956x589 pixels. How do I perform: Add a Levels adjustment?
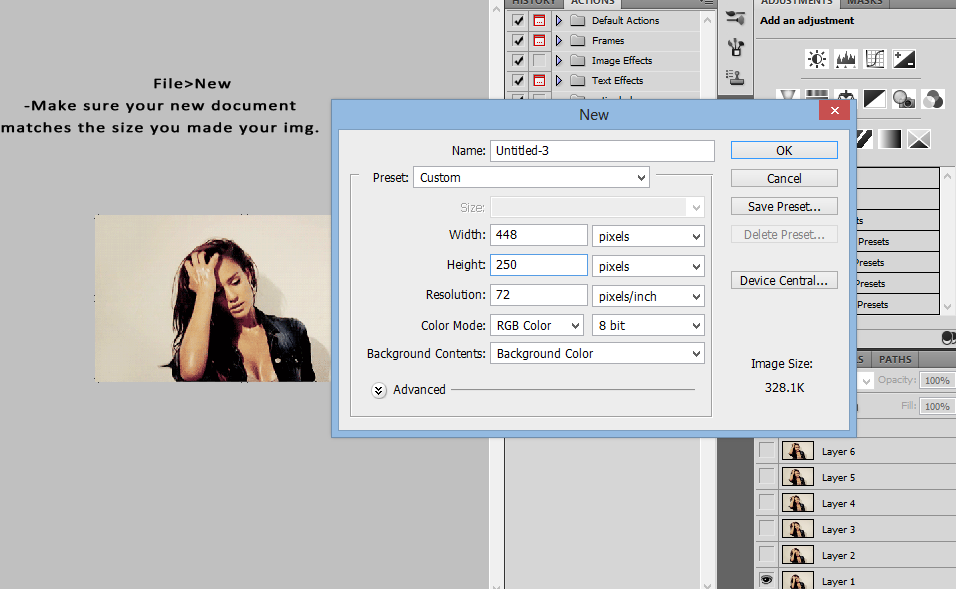(846, 59)
